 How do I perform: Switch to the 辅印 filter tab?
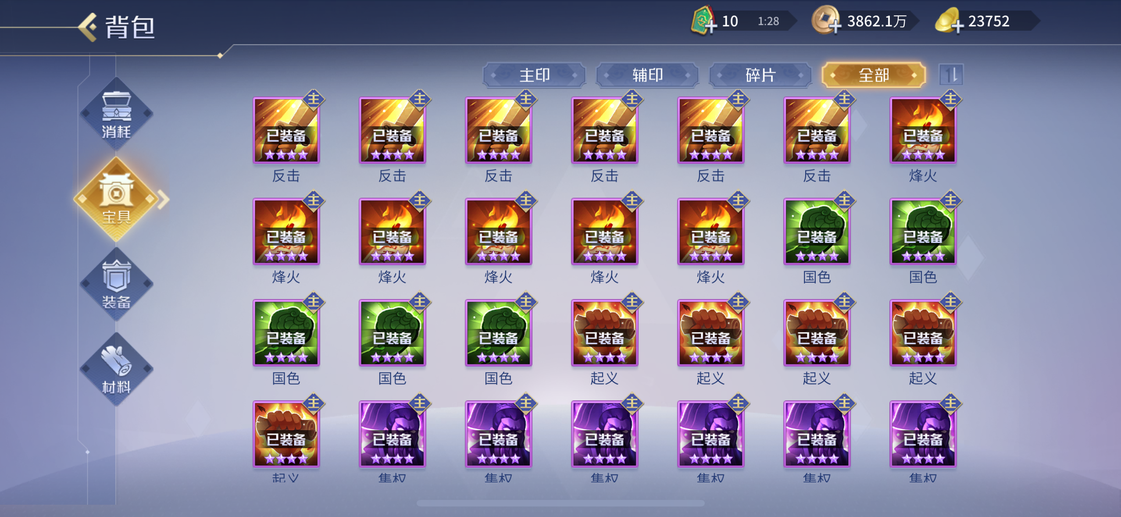648,75
